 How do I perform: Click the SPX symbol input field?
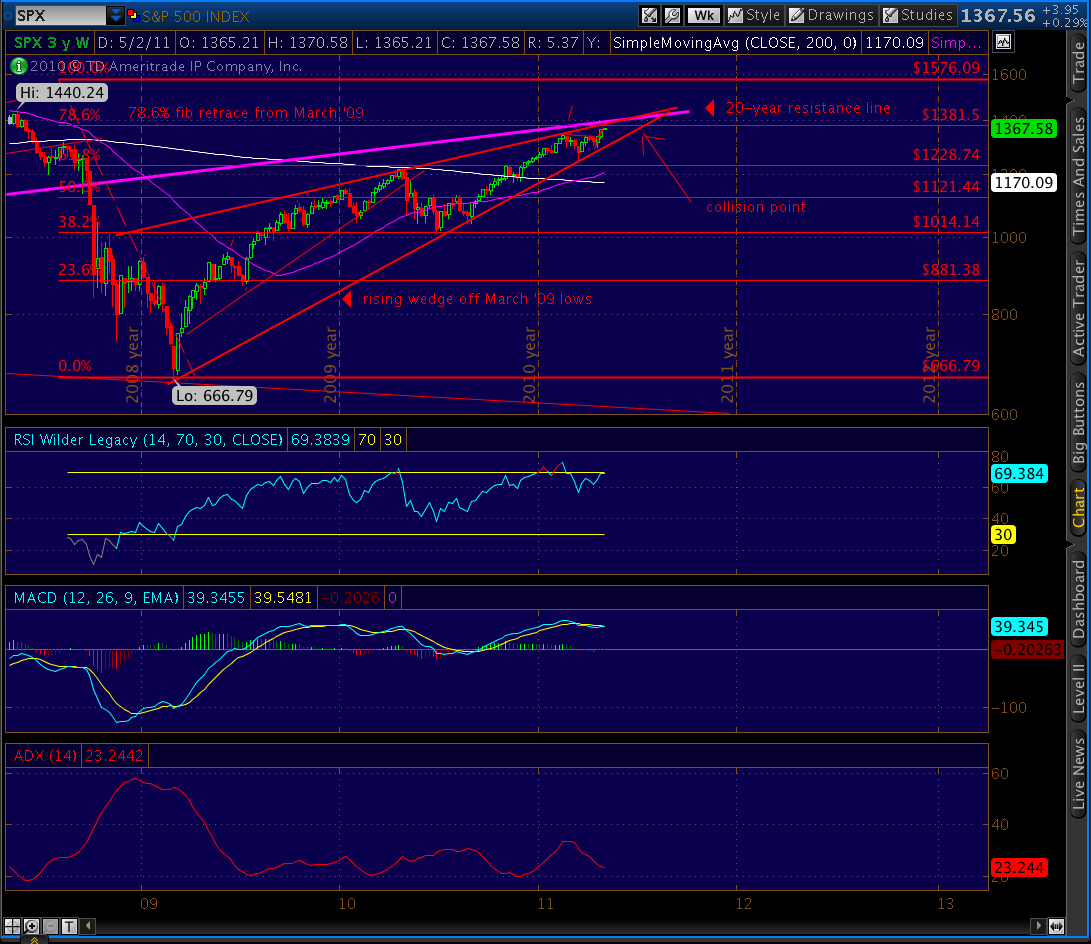60,15
